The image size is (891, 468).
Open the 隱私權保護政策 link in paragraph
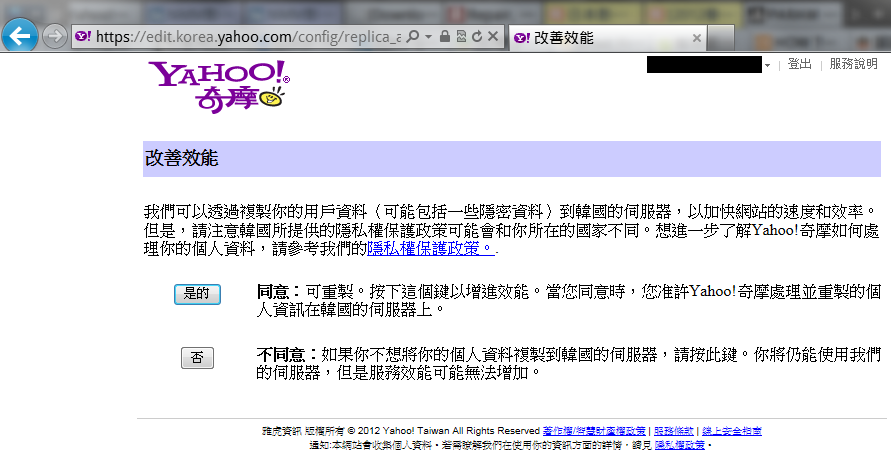[430, 249]
